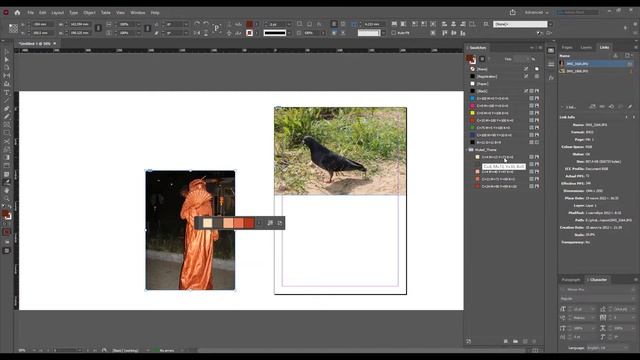Click the Stroke panel icon in dock
640x360 pixels.
(551, 64)
